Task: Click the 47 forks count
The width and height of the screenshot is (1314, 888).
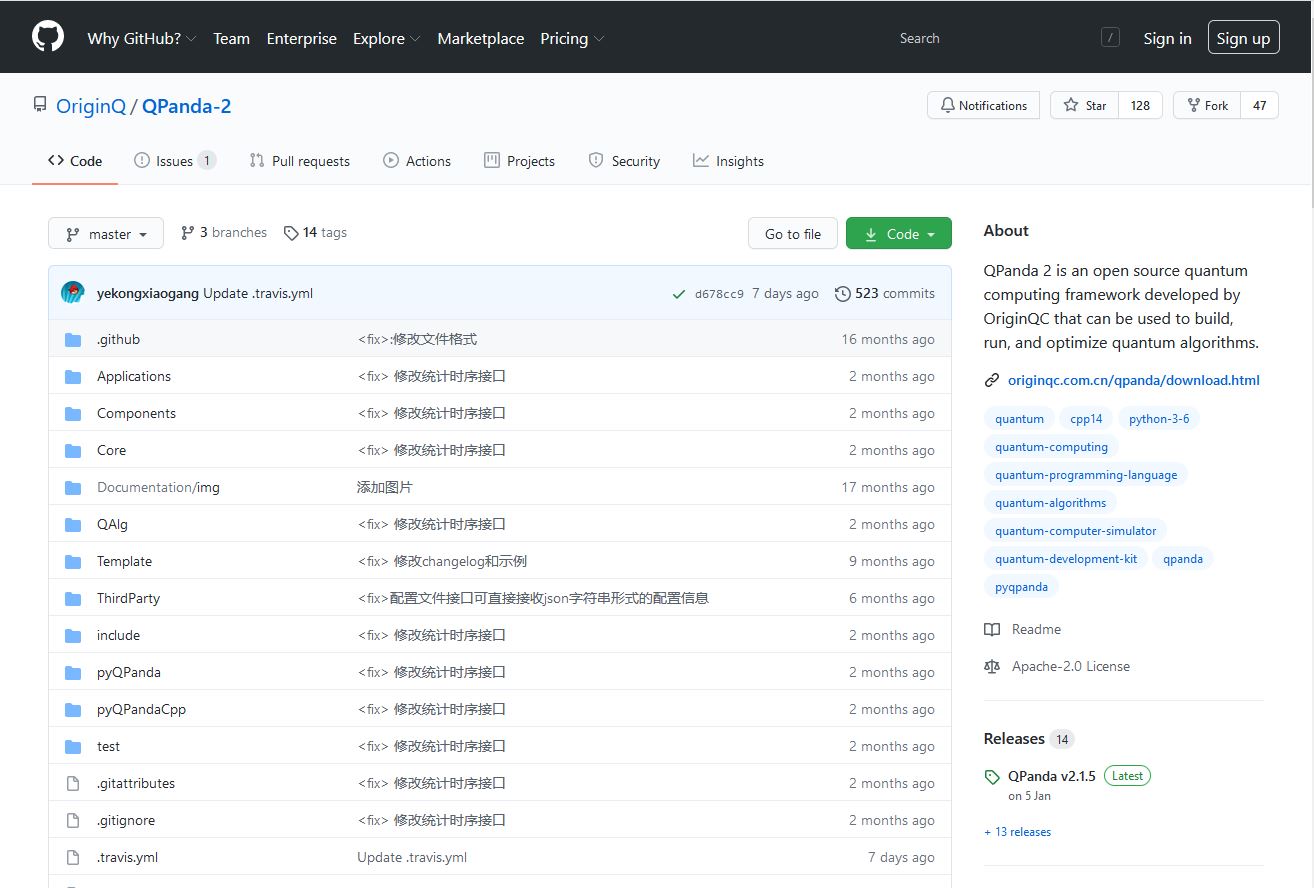Action: pyautogui.click(x=1259, y=105)
